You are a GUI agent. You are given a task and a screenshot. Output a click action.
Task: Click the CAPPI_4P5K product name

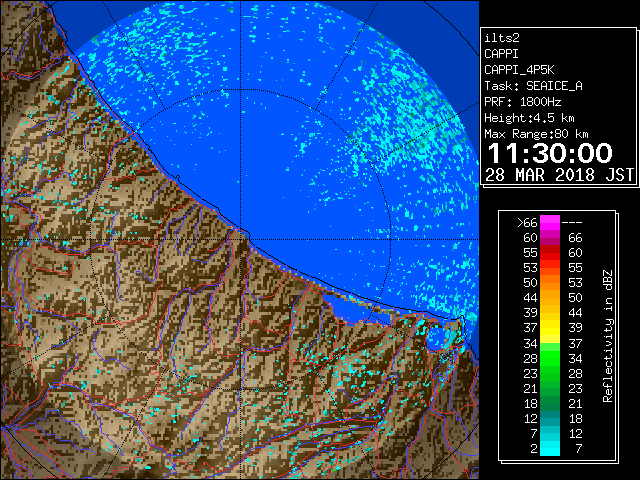click(519, 70)
